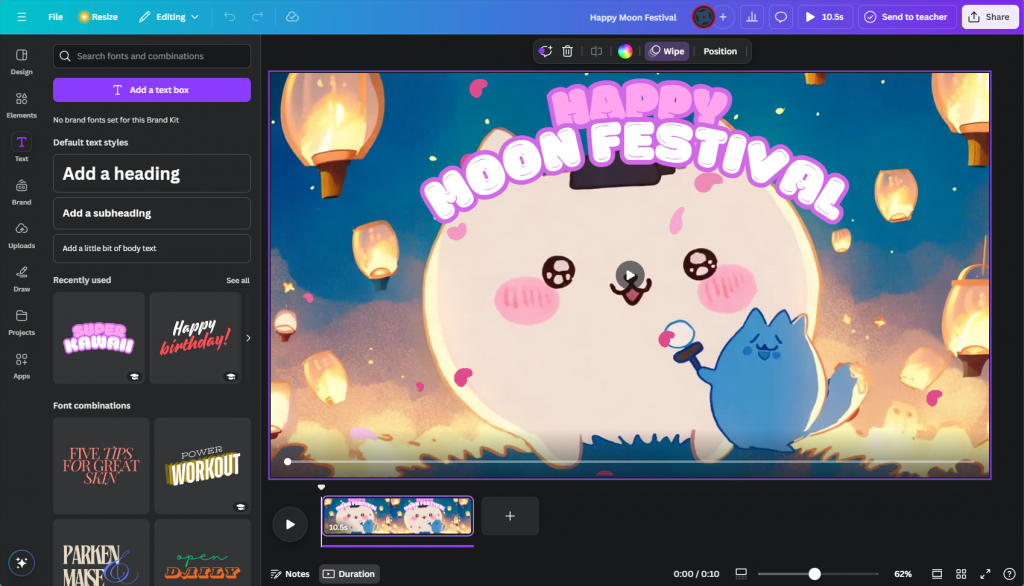Add a little bit of body text
This screenshot has height=586, width=1024.
point(152,248)
